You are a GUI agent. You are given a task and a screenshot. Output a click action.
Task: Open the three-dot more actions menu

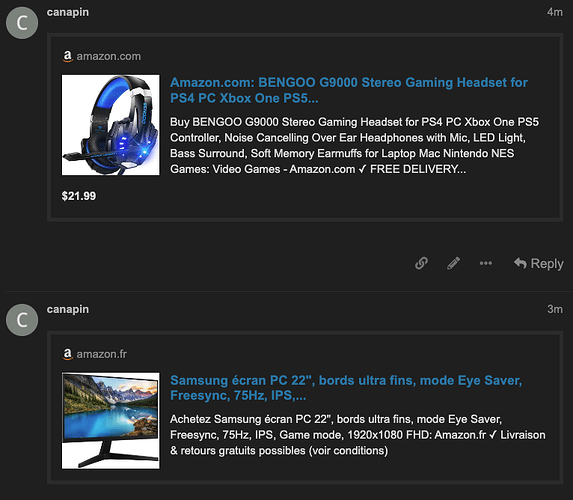pos(486,263)
